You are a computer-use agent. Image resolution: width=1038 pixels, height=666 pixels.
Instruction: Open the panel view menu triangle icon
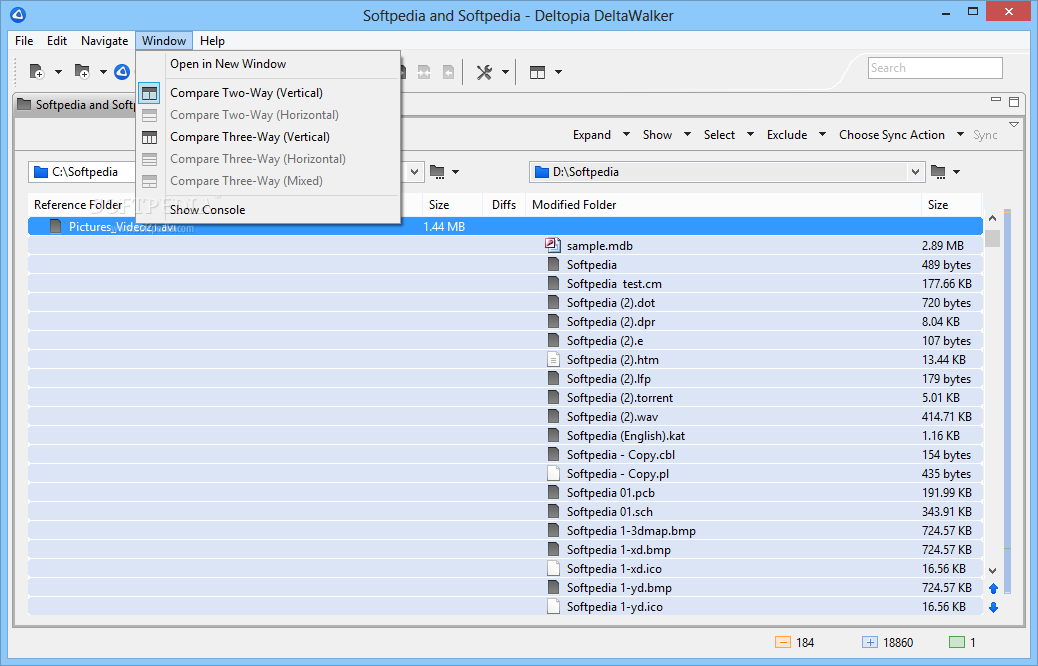(x=1014, y=124)
